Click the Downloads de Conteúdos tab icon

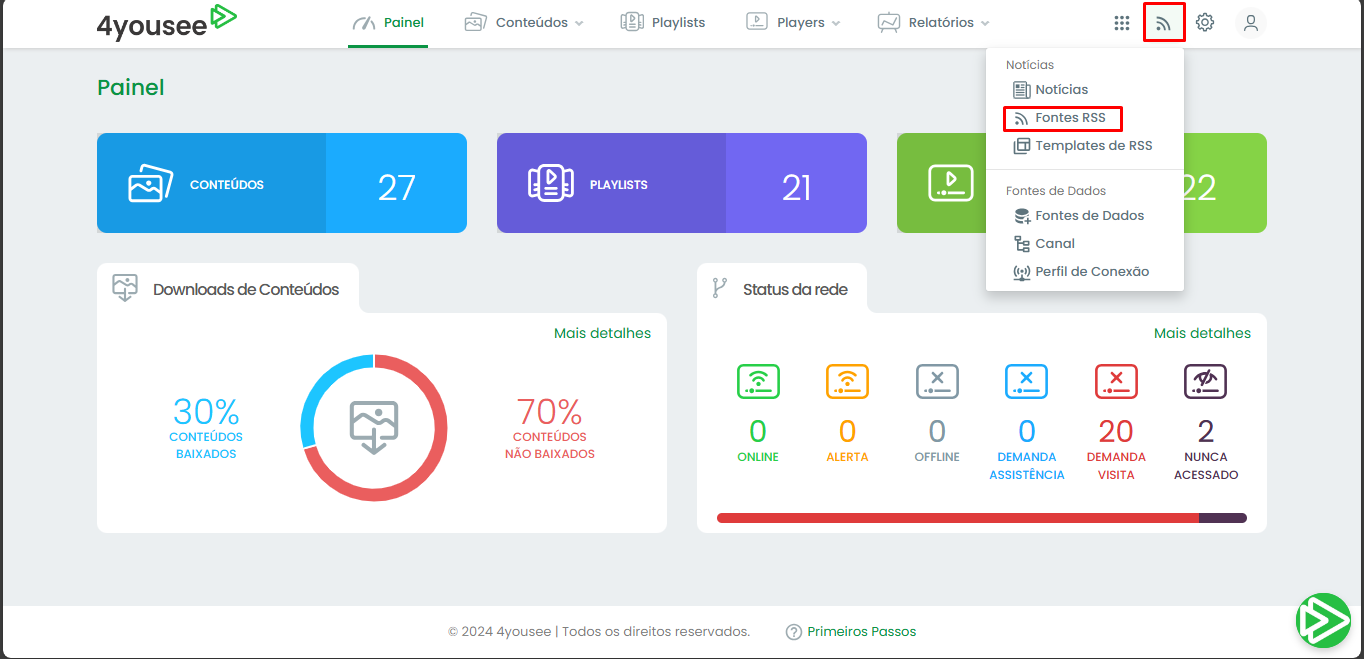(x=125, y=288)
